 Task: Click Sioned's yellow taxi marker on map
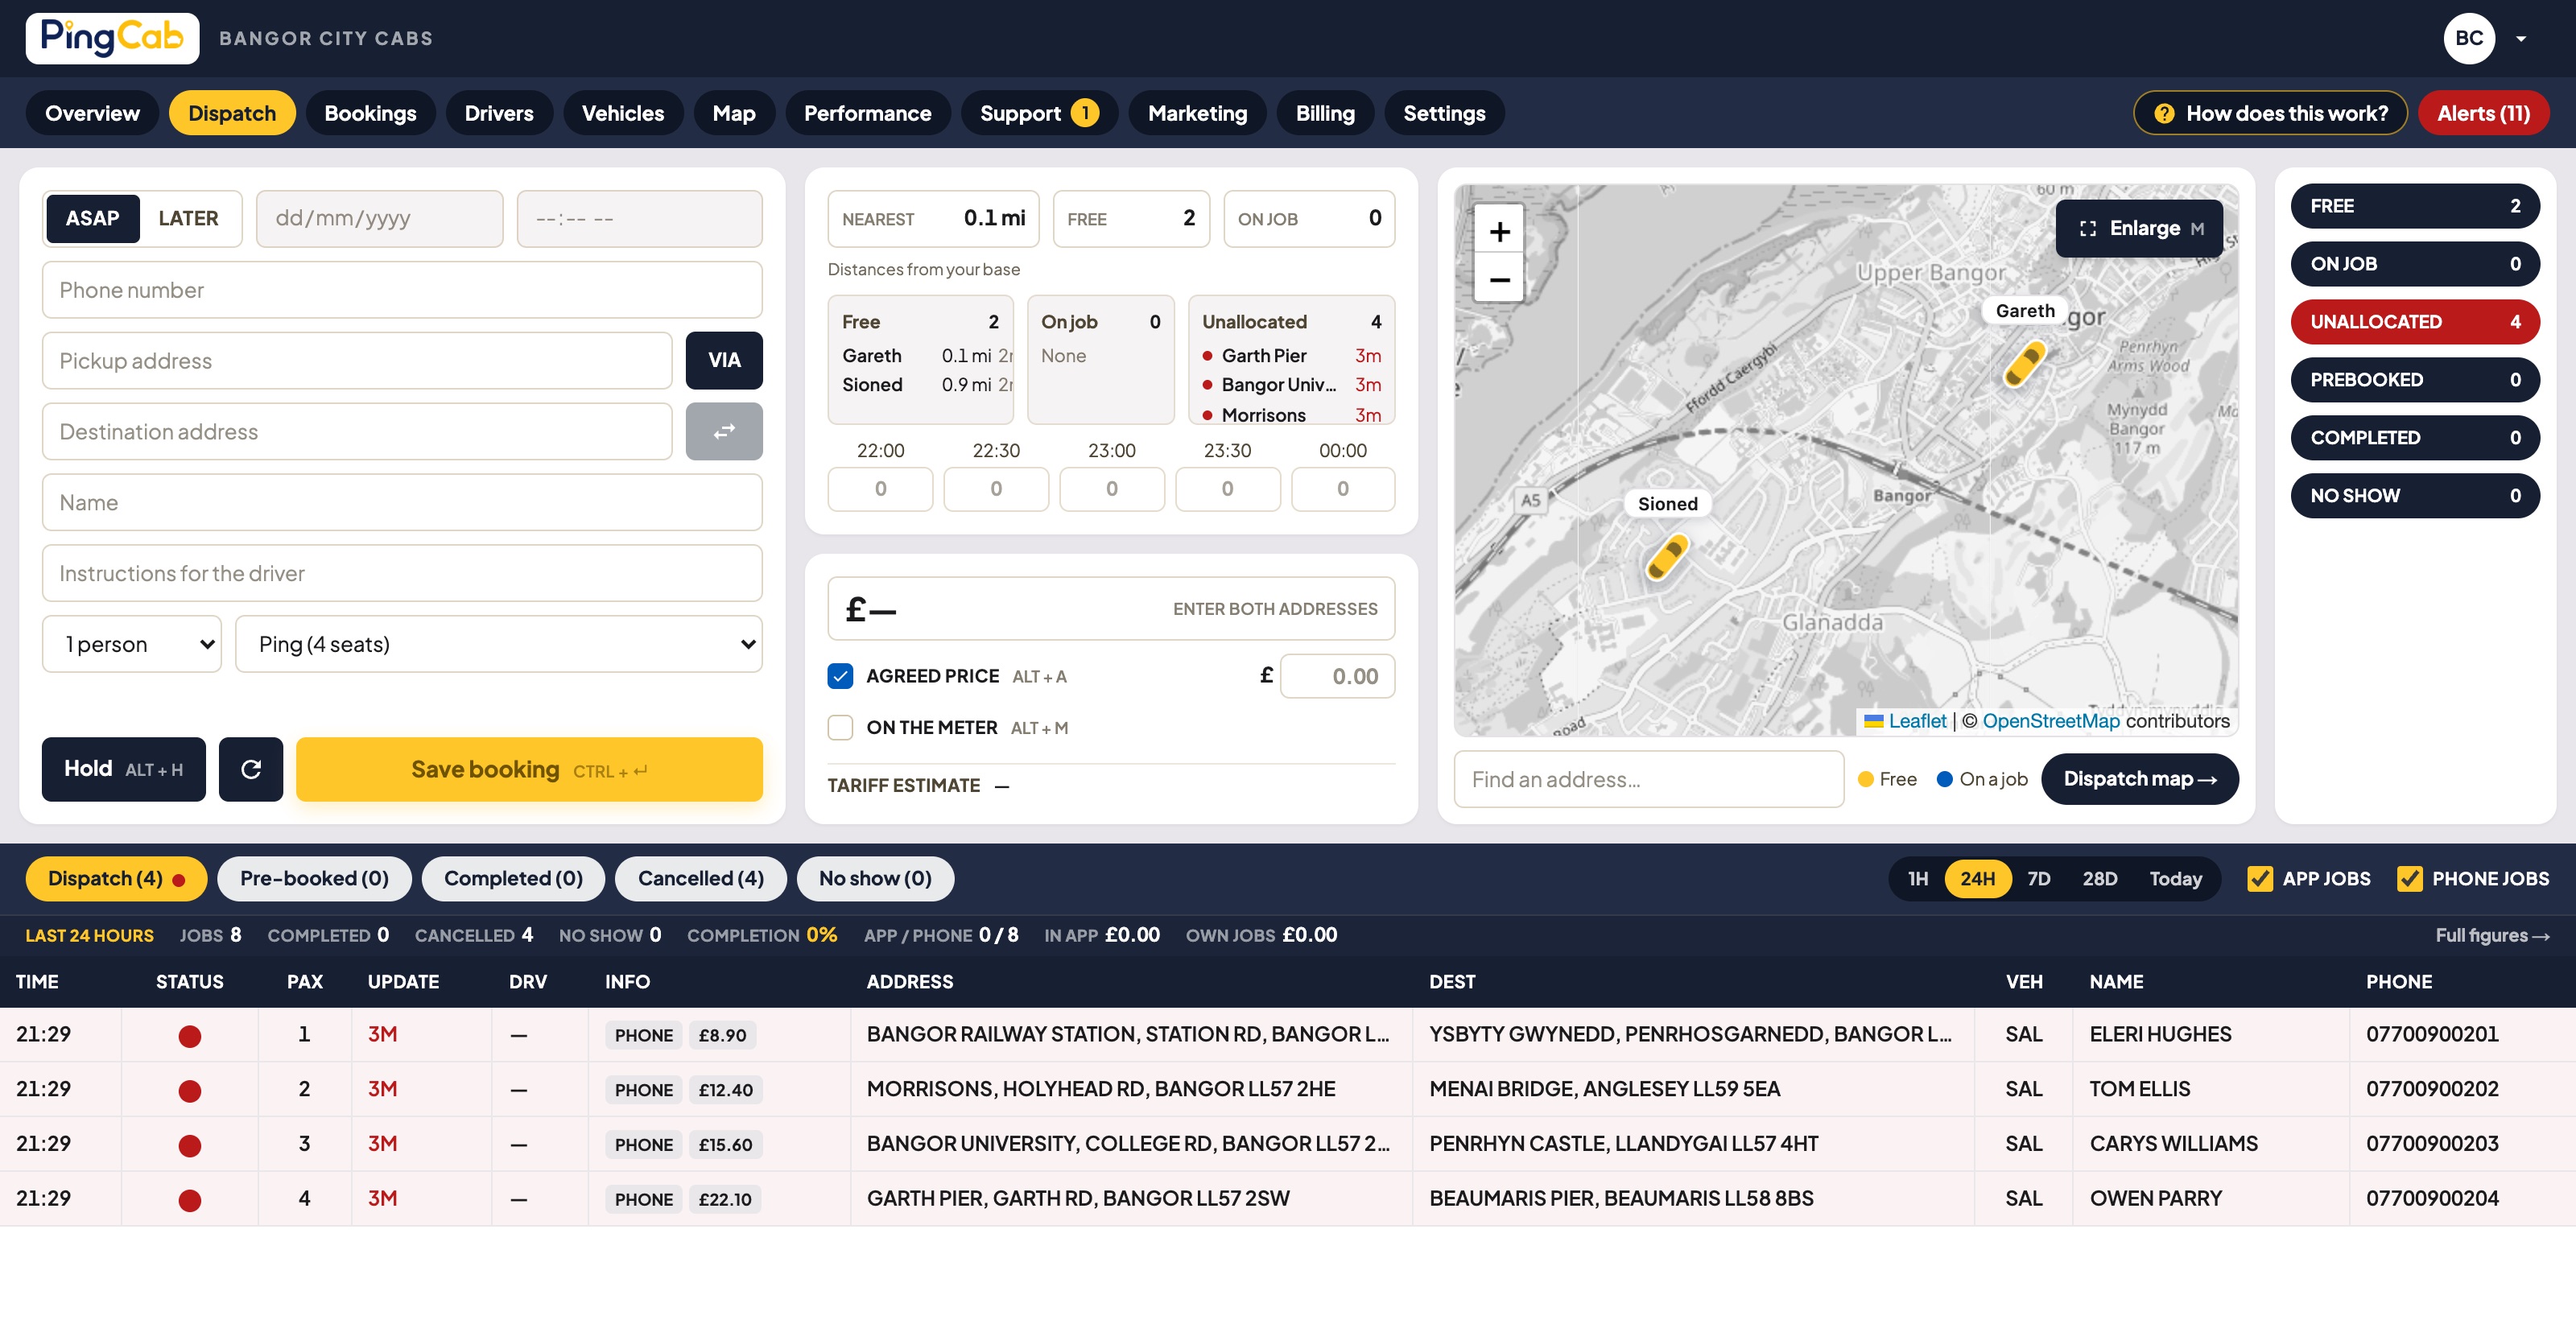point(1667,557)
